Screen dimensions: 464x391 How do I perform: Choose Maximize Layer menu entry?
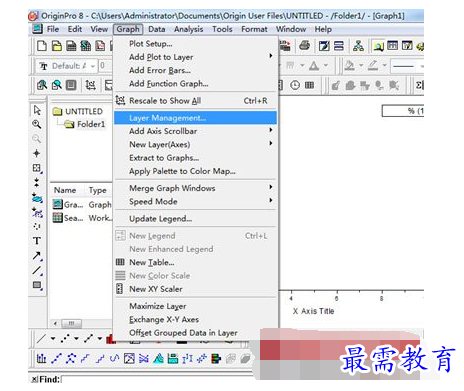pyautogui.click(x=195, y=306)
